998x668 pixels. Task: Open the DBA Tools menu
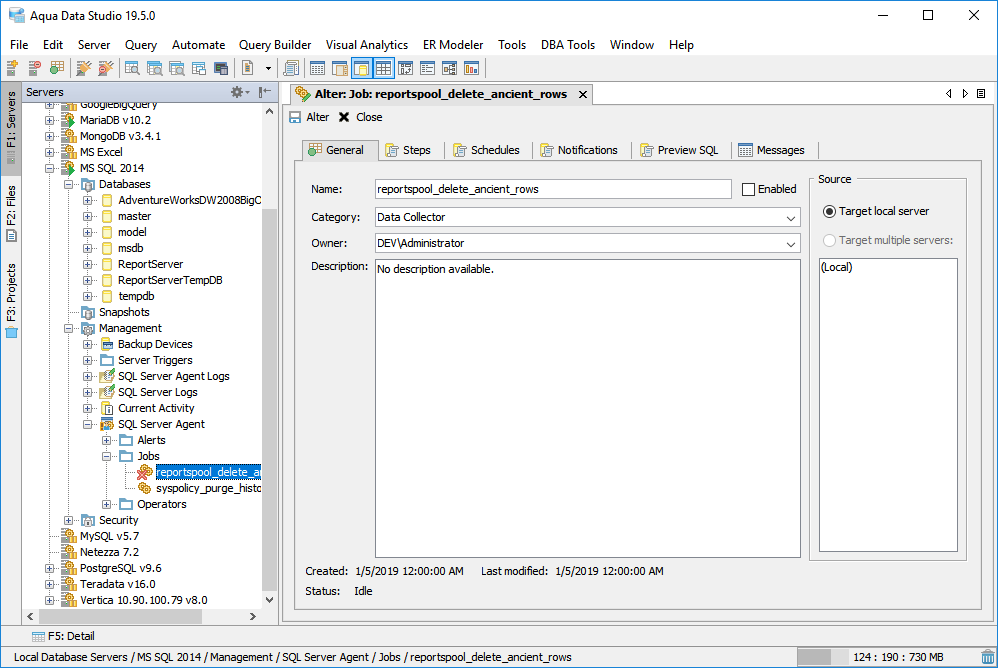click(568, 45)
